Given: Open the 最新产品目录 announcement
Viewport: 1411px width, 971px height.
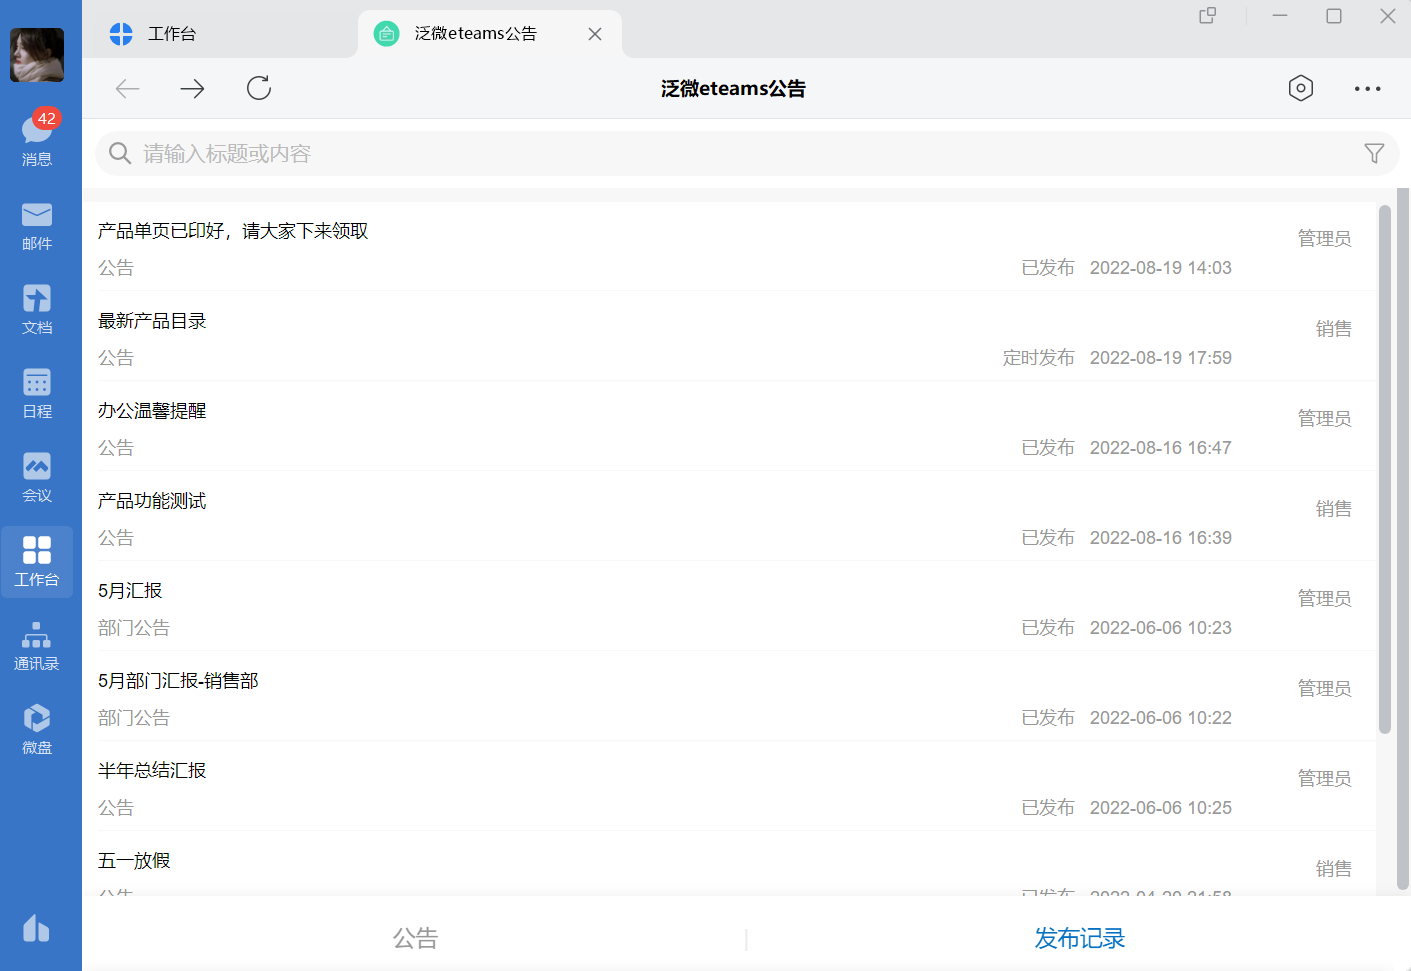Looking at the screenshot, I should pyautogui.click(x=152, y=321).
